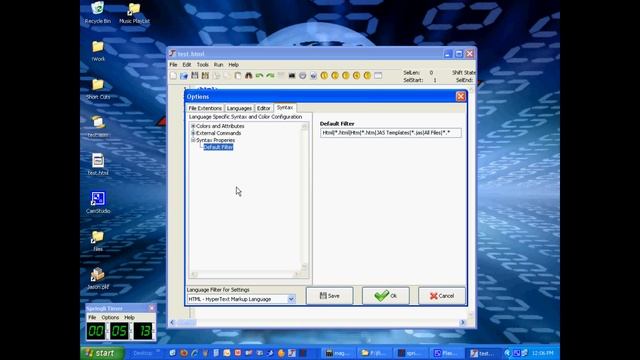640x360 pixels.
Task: Switch to the Editor tab
Action: point(264,108)
